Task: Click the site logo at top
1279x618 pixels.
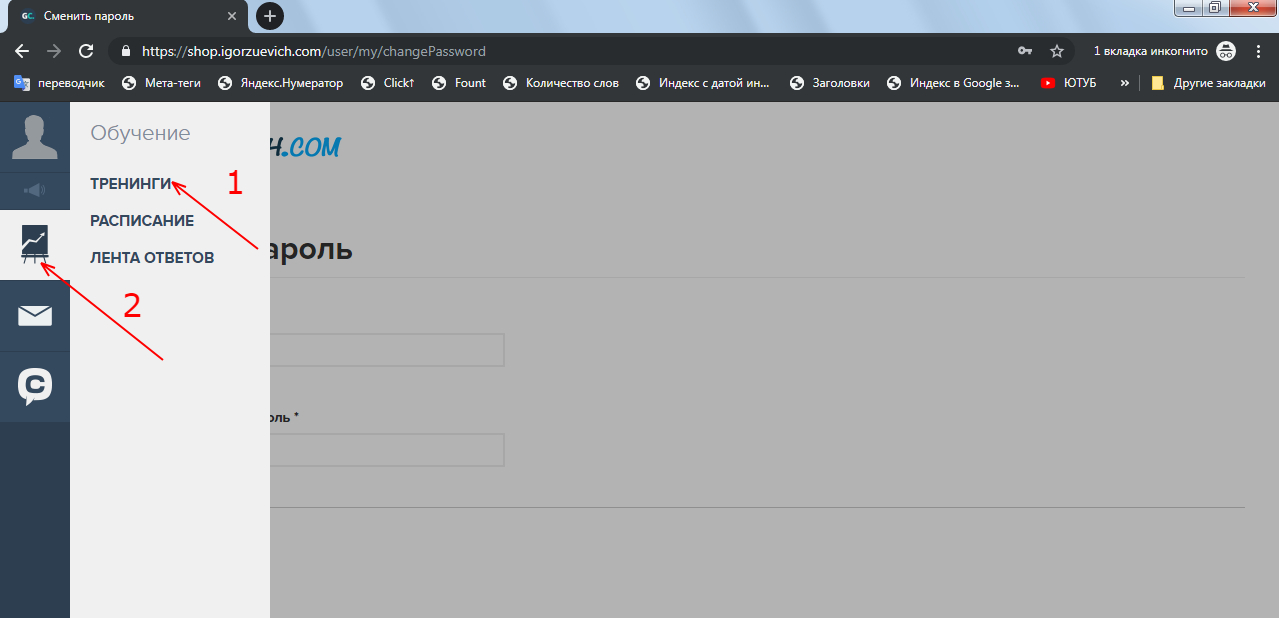Action: 305,147
